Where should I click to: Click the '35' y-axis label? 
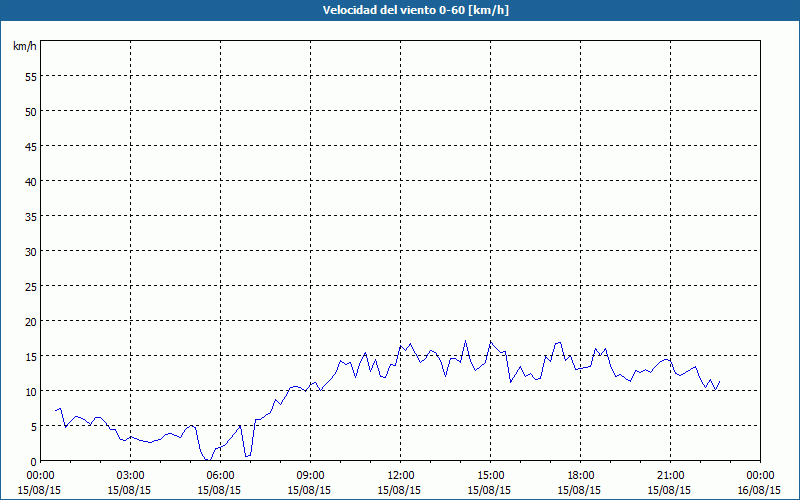(x=31, y=216)
